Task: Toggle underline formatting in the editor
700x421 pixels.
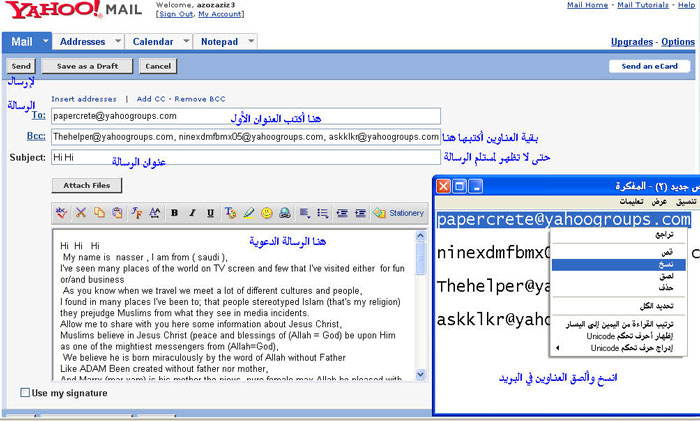Action: tap(210, 213)
